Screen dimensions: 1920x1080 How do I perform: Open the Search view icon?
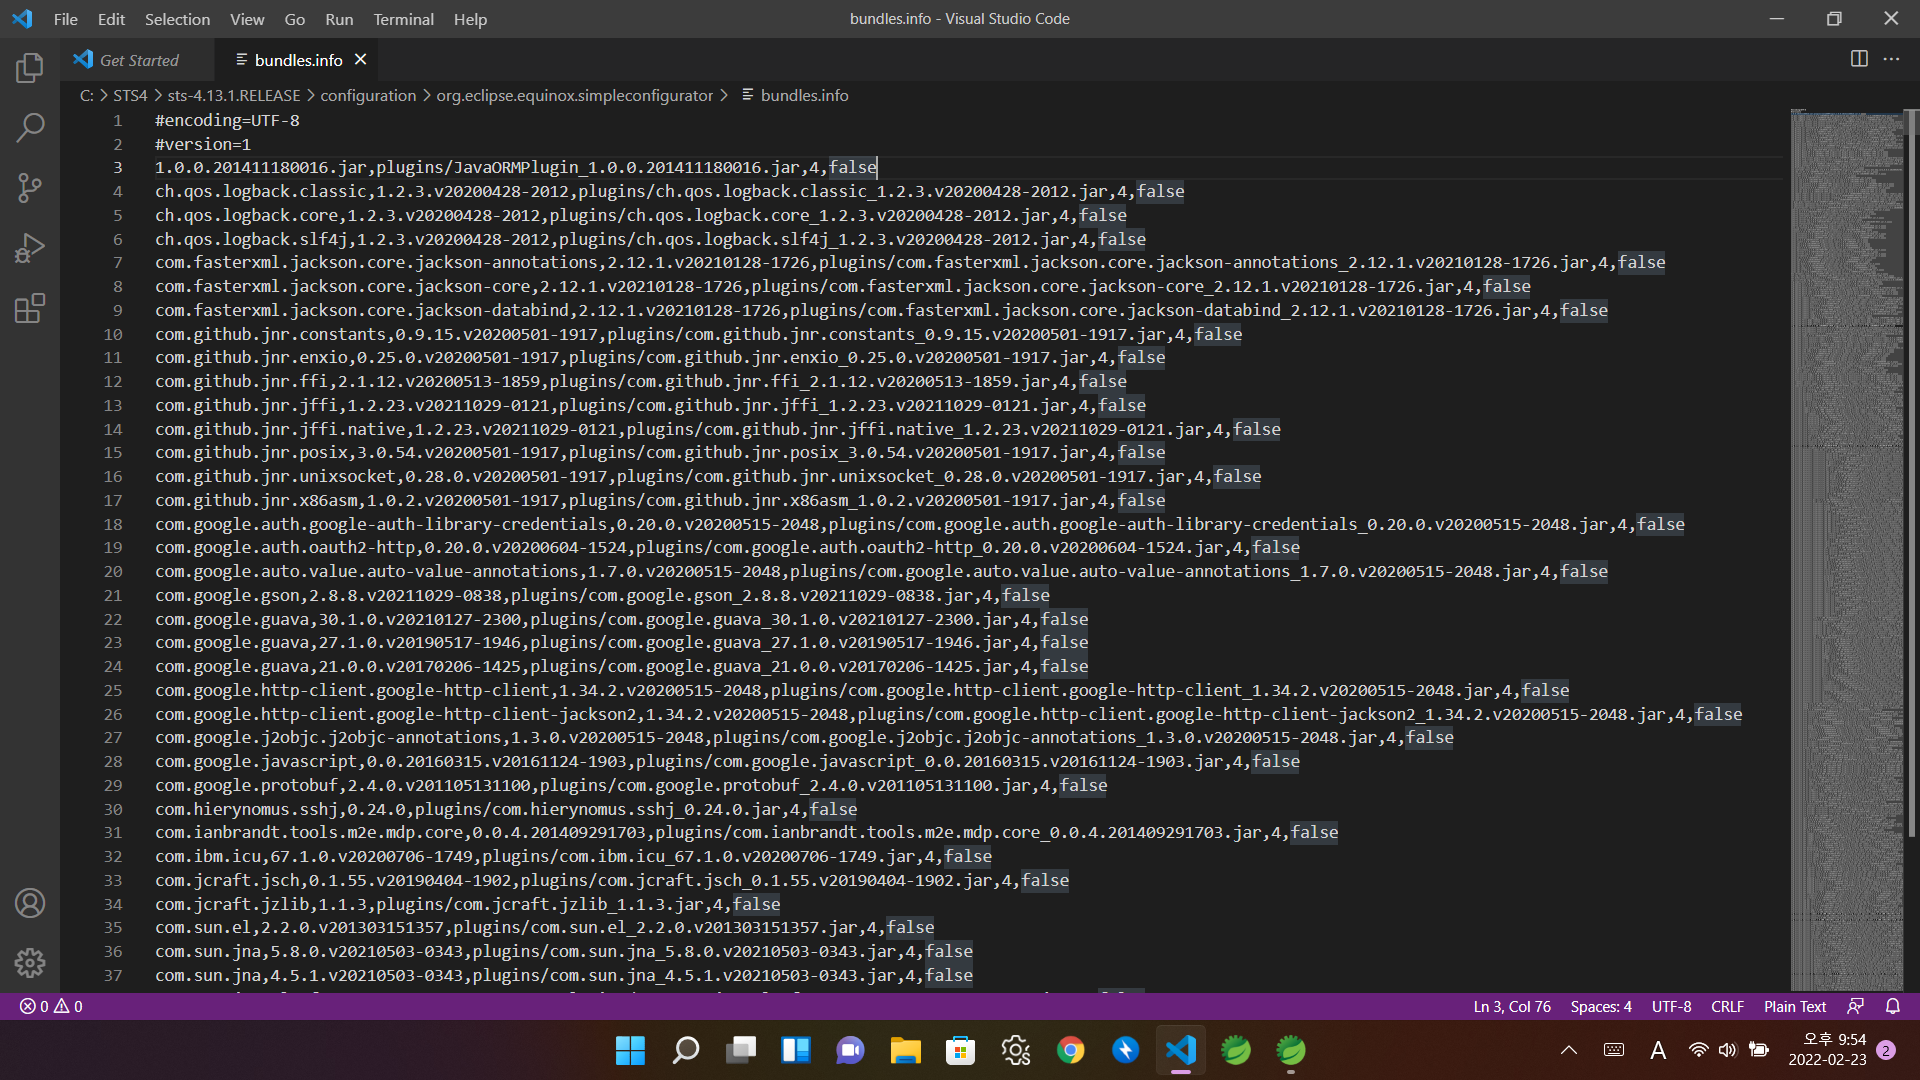coord(30,127)
